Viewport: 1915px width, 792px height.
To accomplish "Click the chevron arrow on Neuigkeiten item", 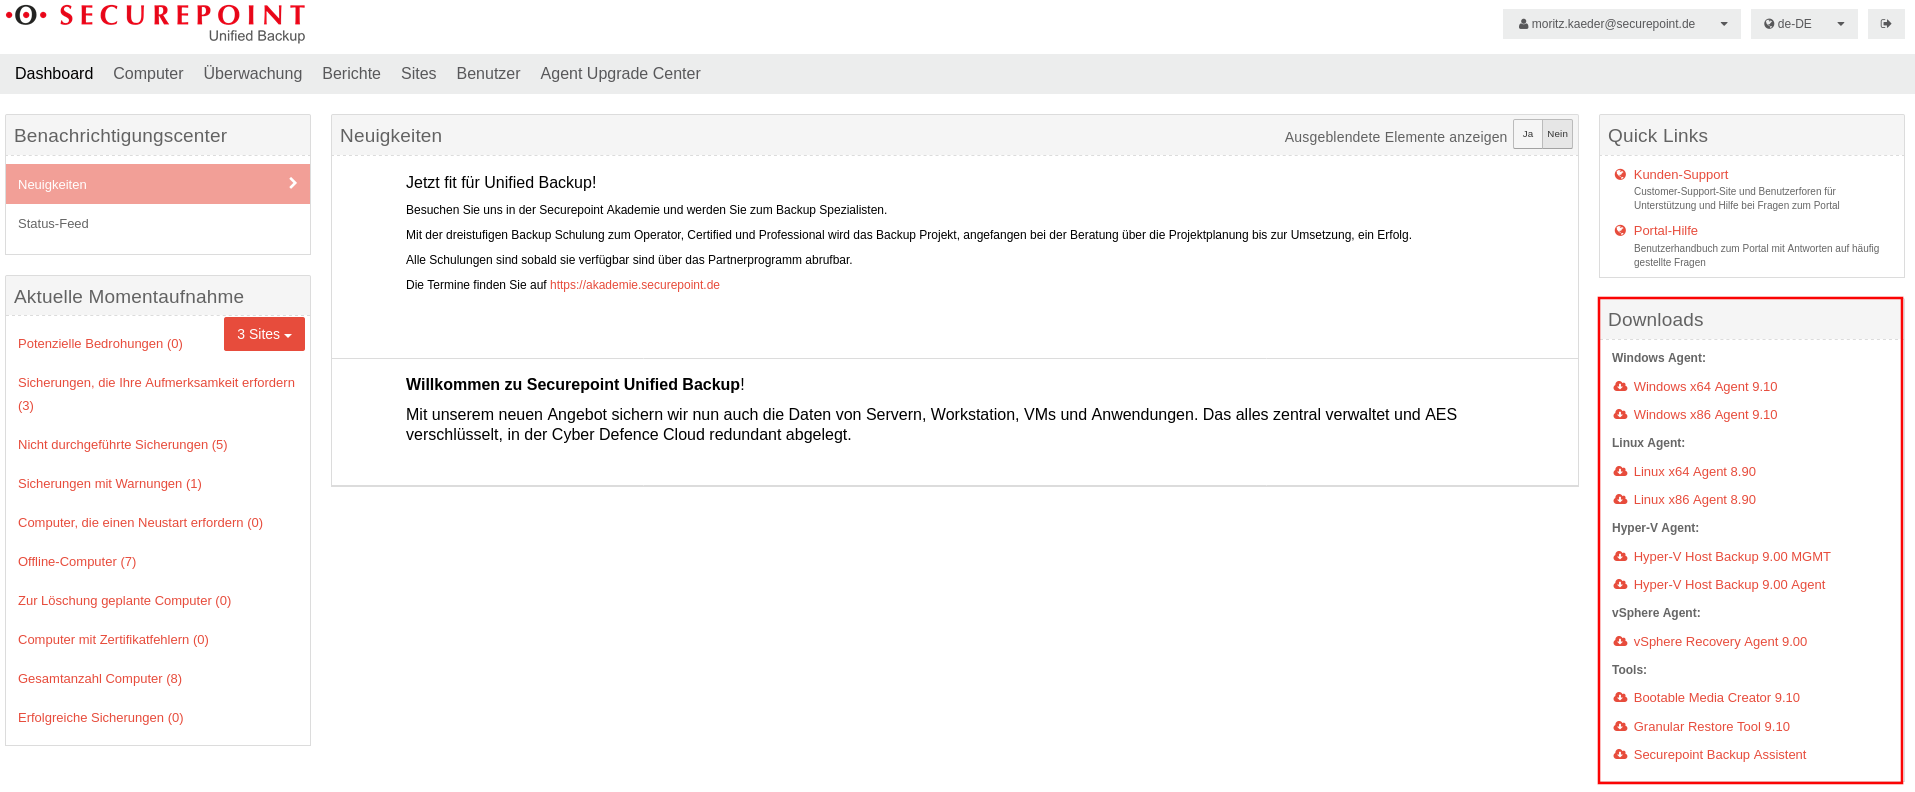I will pyautogui.click(x=293, y=183).
